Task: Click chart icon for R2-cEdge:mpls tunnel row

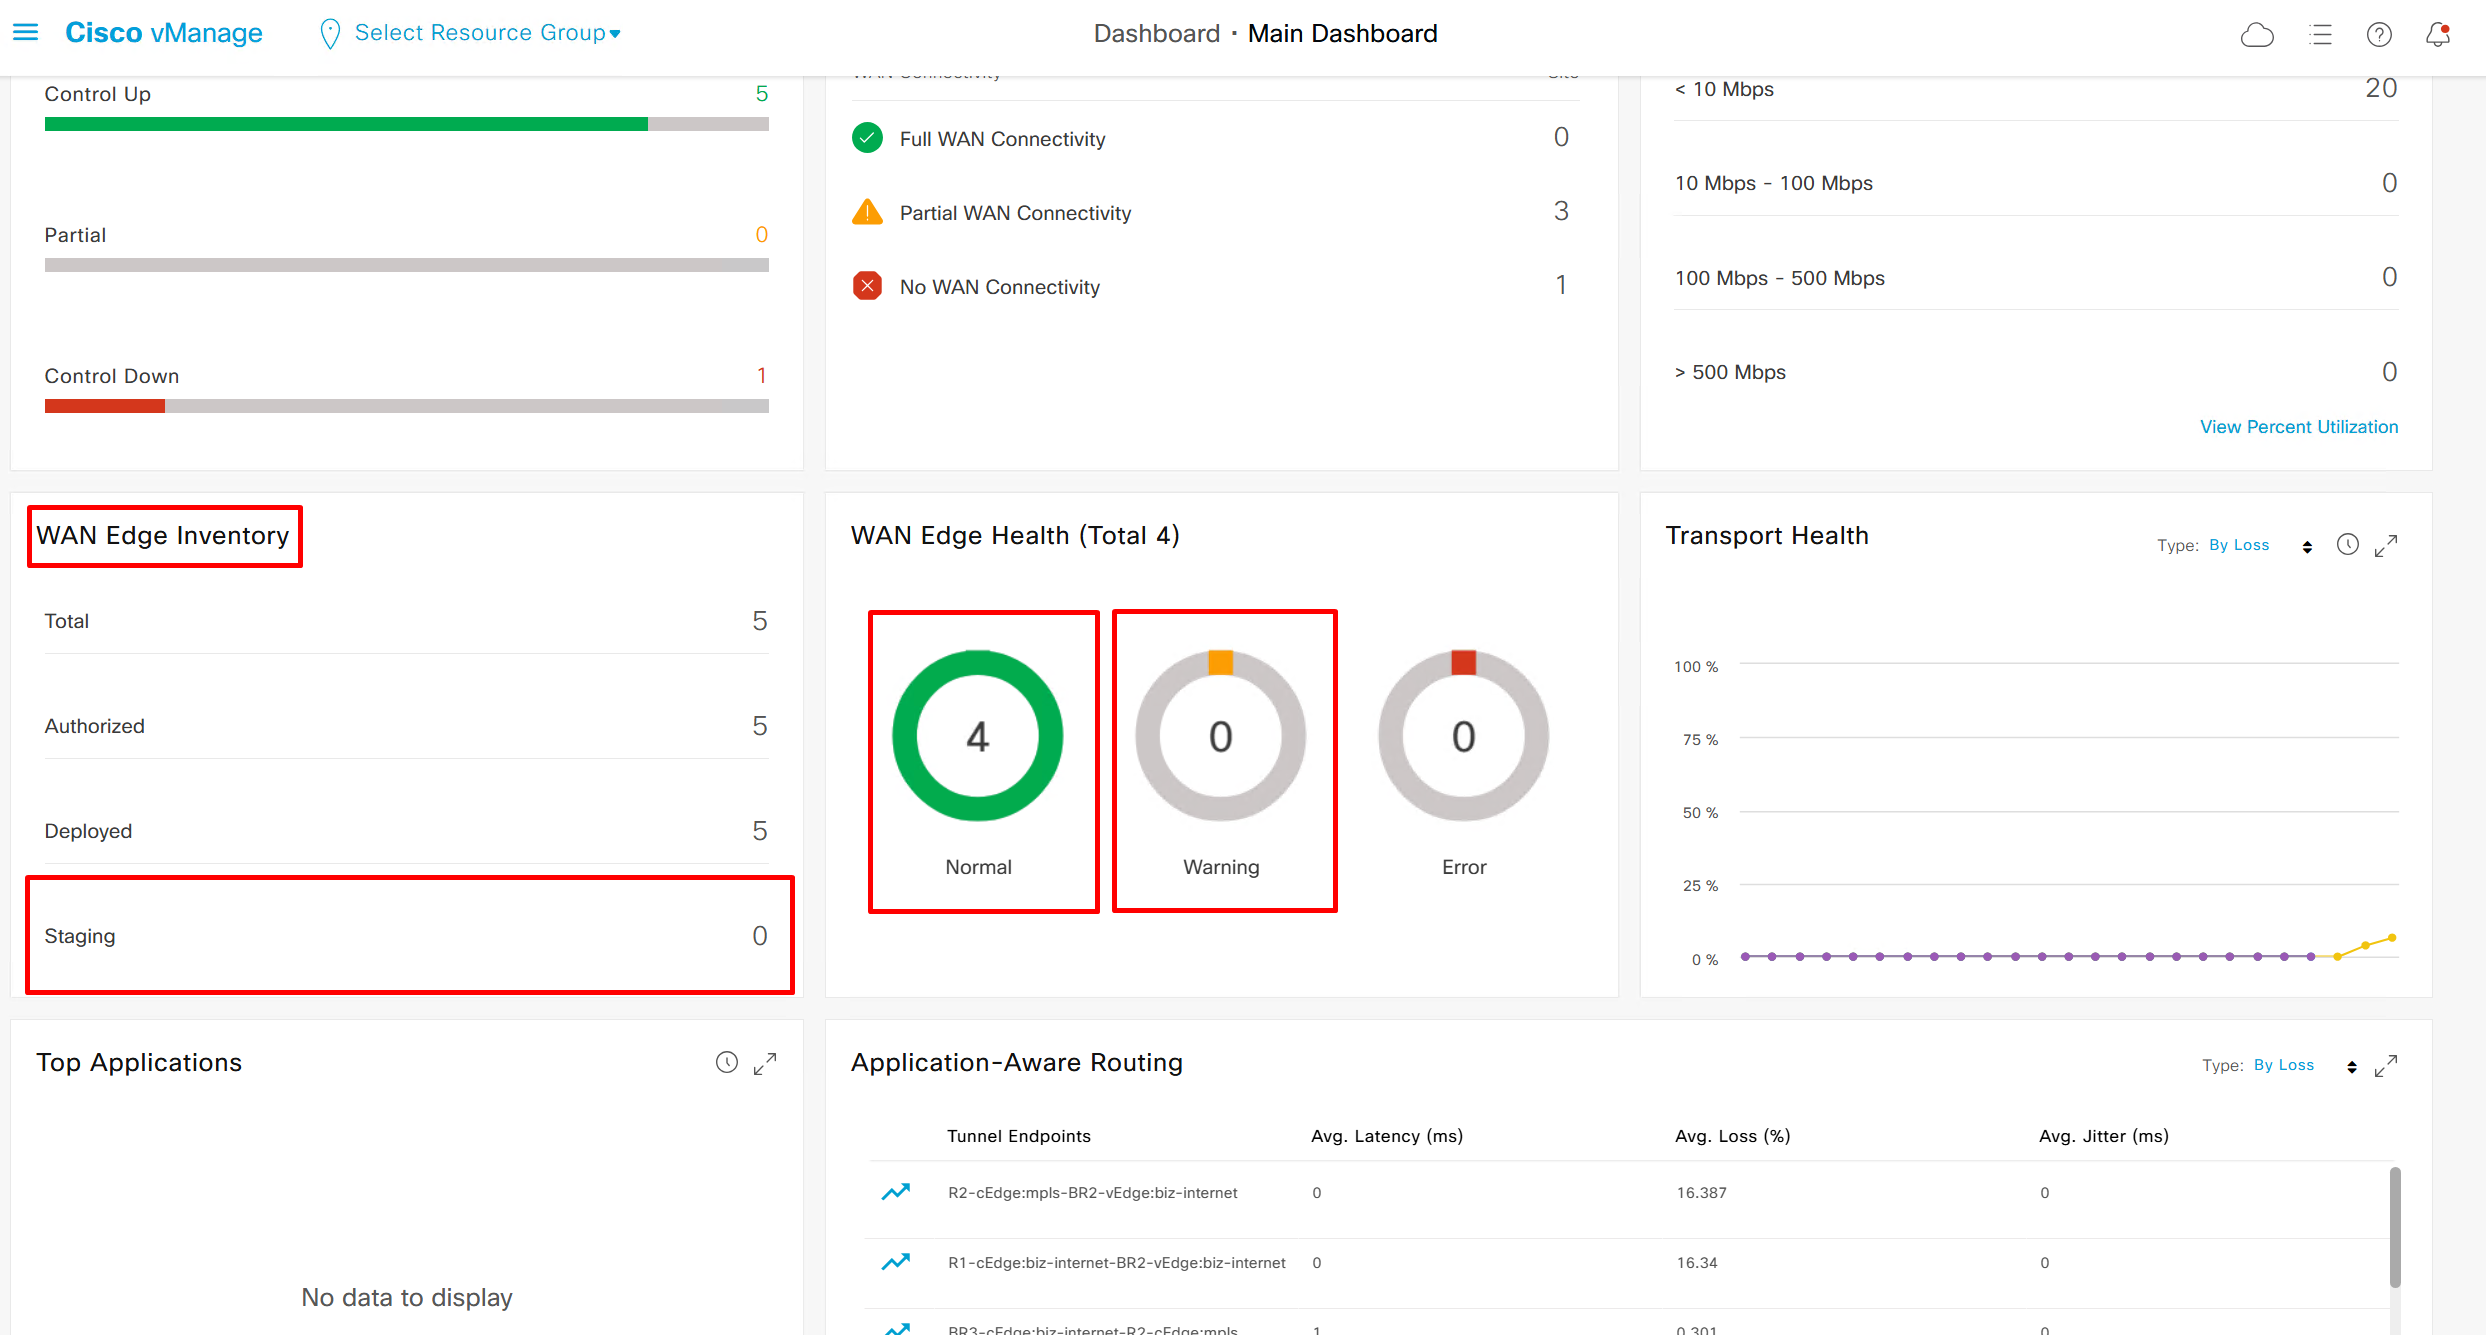Action: coord(895,1192)
